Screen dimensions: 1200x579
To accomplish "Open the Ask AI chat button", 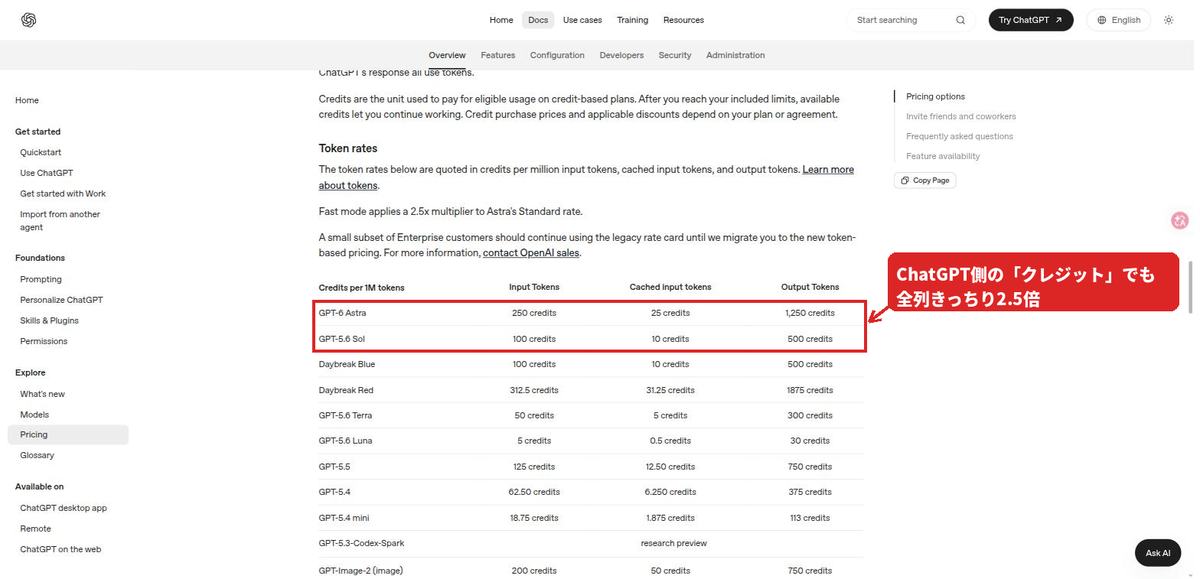I will (1158, 553).
